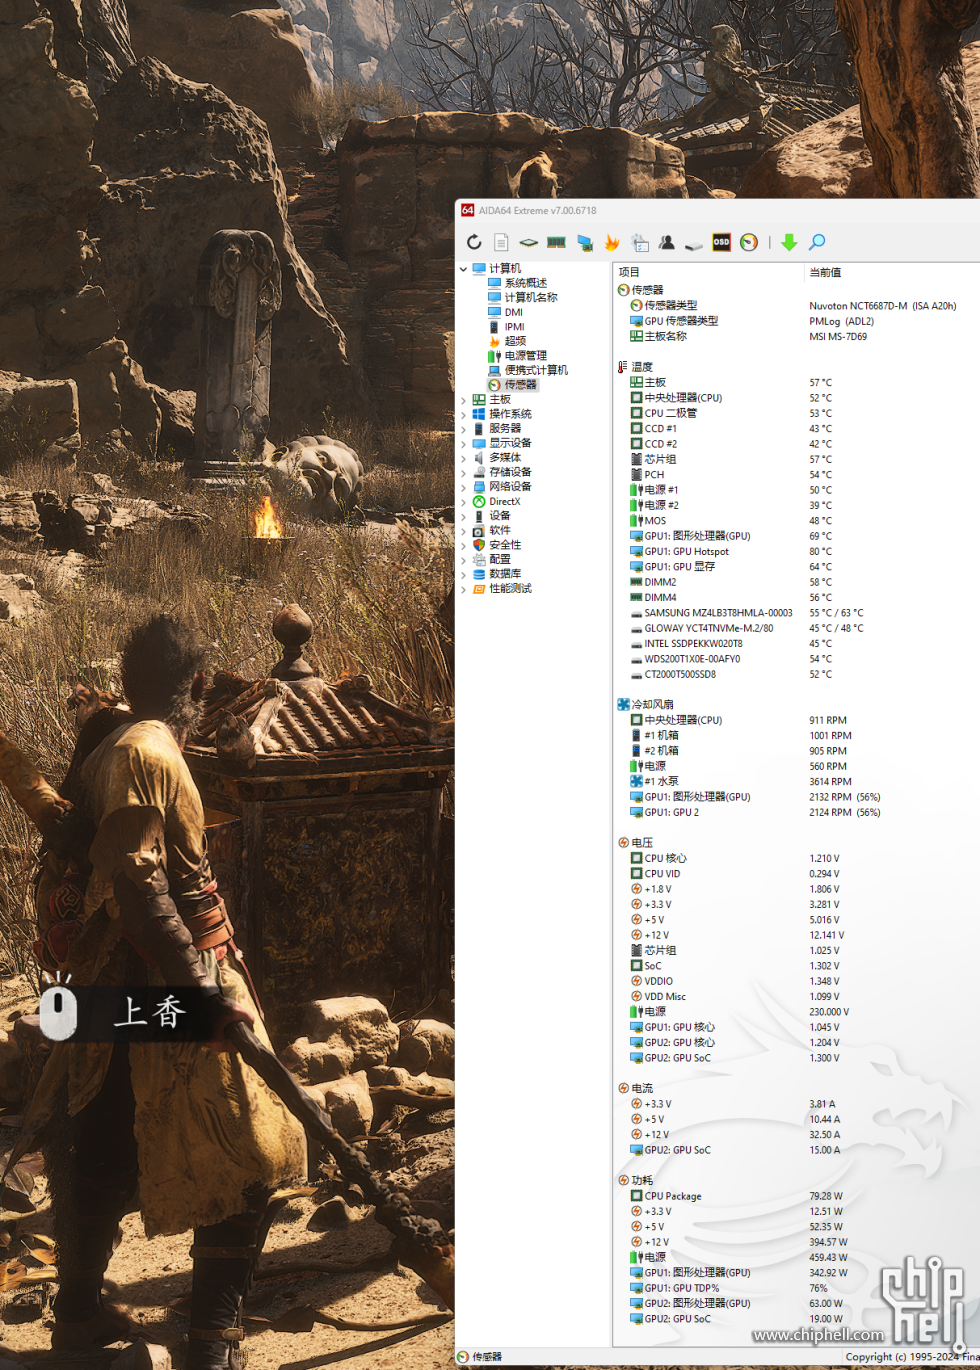Open the checklist icon next to the flame
The height and width of the screenshot is (1370, 980).
pyautogui.click(x=640, y=242)
